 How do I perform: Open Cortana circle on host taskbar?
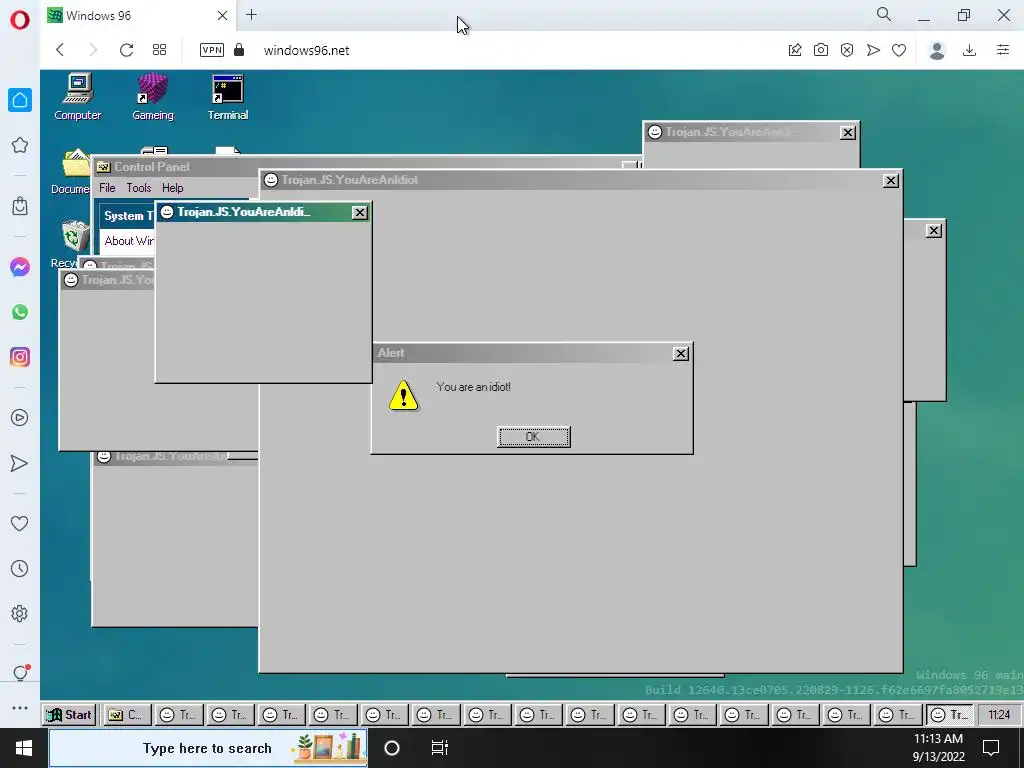[x=392, y=748]
